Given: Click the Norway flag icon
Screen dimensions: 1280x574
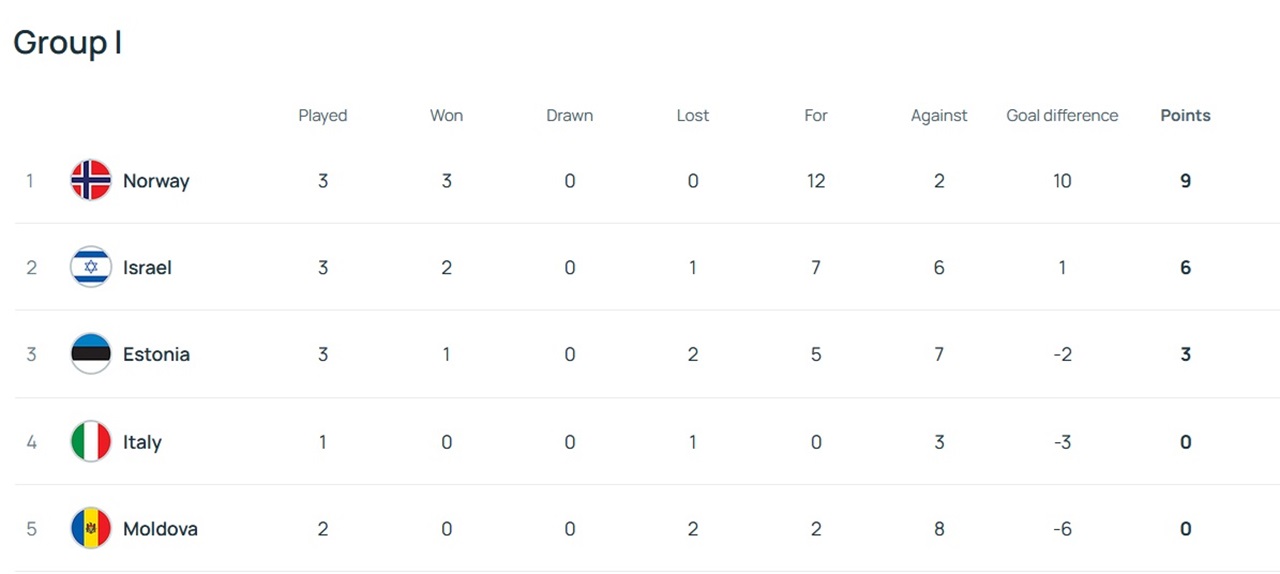Looking at the screenshot, I should tap(91, 181).
